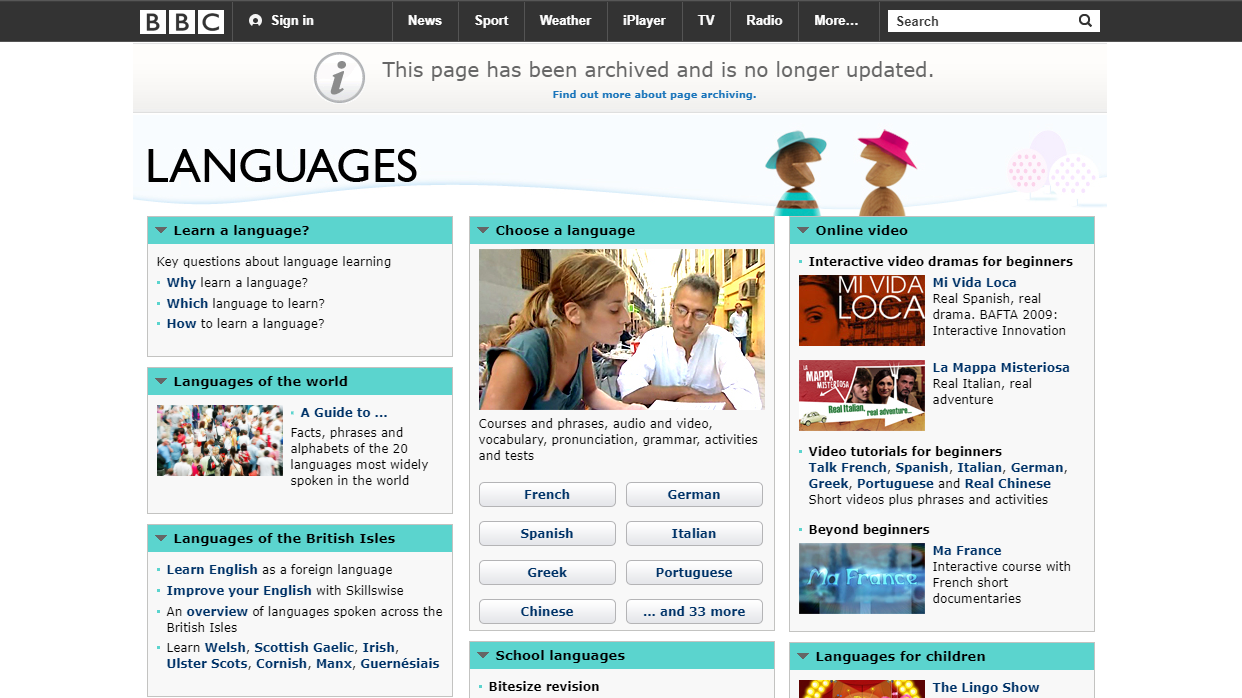Open the 'Real Chinese' link
The height and width of the screenshot is (698, 1242).
click(x=1008, y=484)
